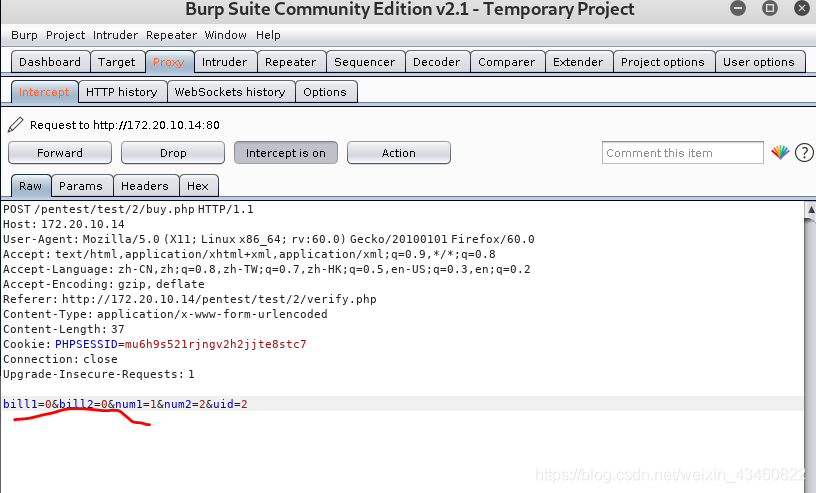The height and width of the screenshot is (493, 816).
Task: Close the Burp Suite window
Action: [802, 8]
